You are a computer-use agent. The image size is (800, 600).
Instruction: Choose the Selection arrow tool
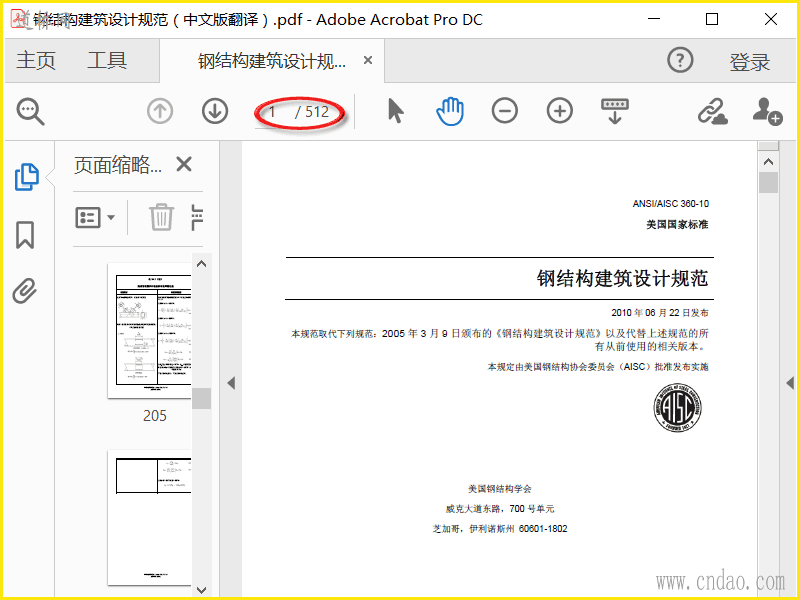click(x=395, y=111)
